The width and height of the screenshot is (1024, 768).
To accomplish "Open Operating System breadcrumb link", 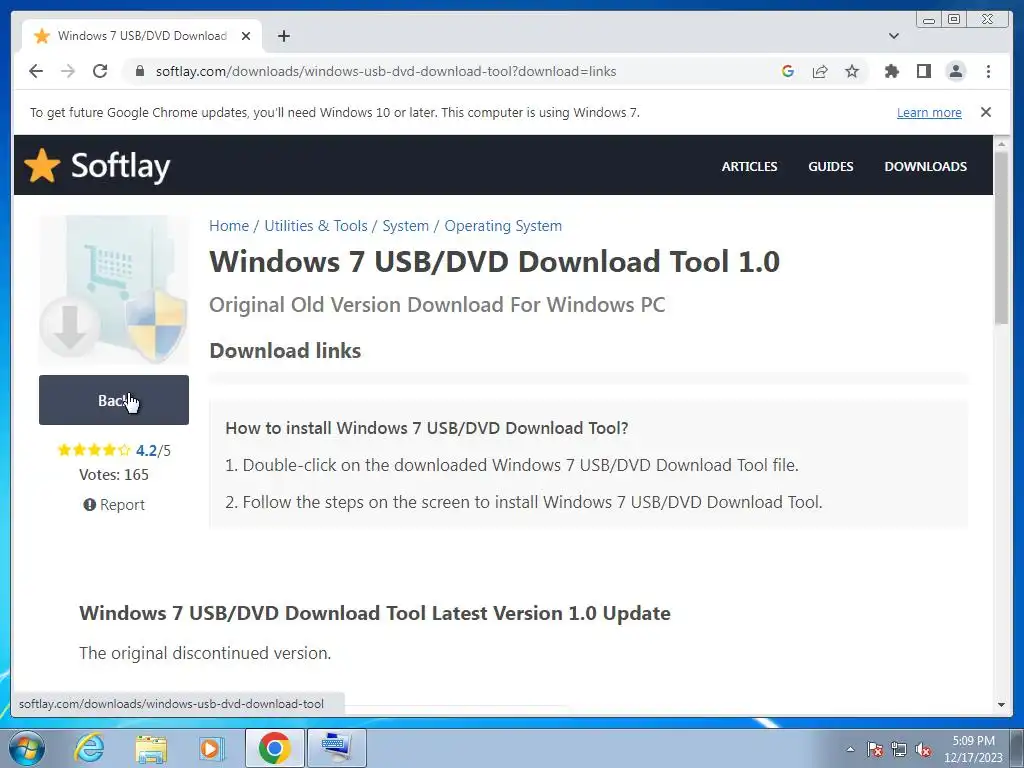I will pyautogui.click(x=503, y=226).
